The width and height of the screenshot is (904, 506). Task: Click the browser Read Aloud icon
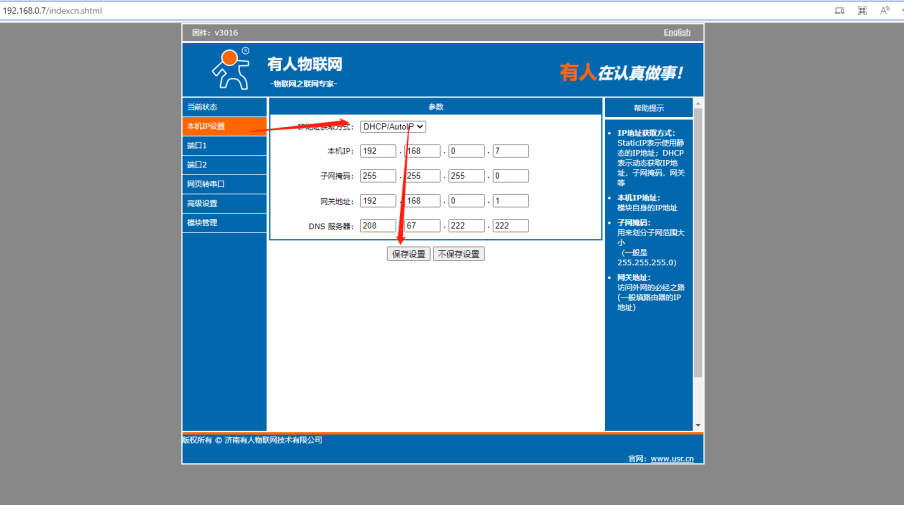click(x=884, y=10)
